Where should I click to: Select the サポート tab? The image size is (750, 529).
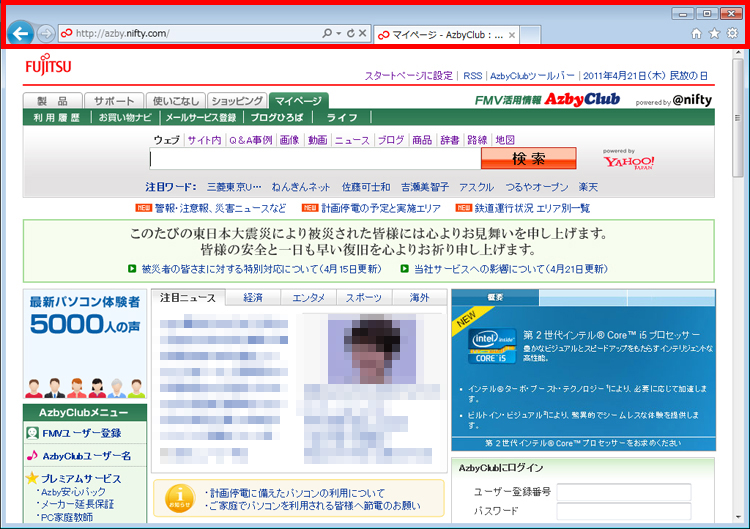click(114, 101)
